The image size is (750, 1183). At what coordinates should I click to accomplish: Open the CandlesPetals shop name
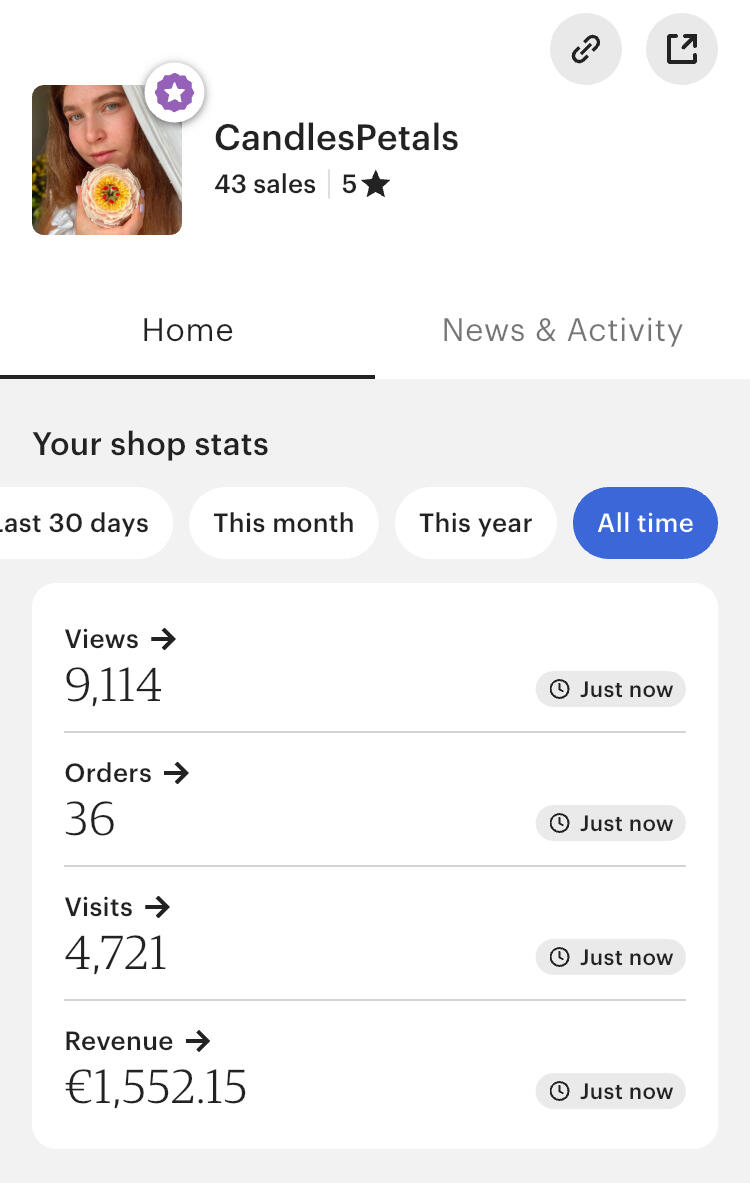(336, 138)
